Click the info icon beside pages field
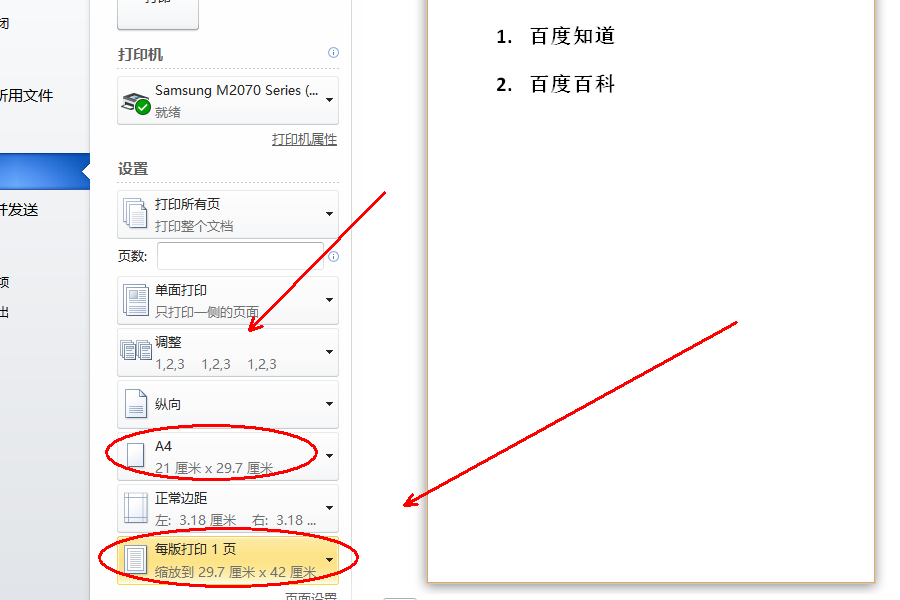Screen dimensions: 900x600 point(333,256)
